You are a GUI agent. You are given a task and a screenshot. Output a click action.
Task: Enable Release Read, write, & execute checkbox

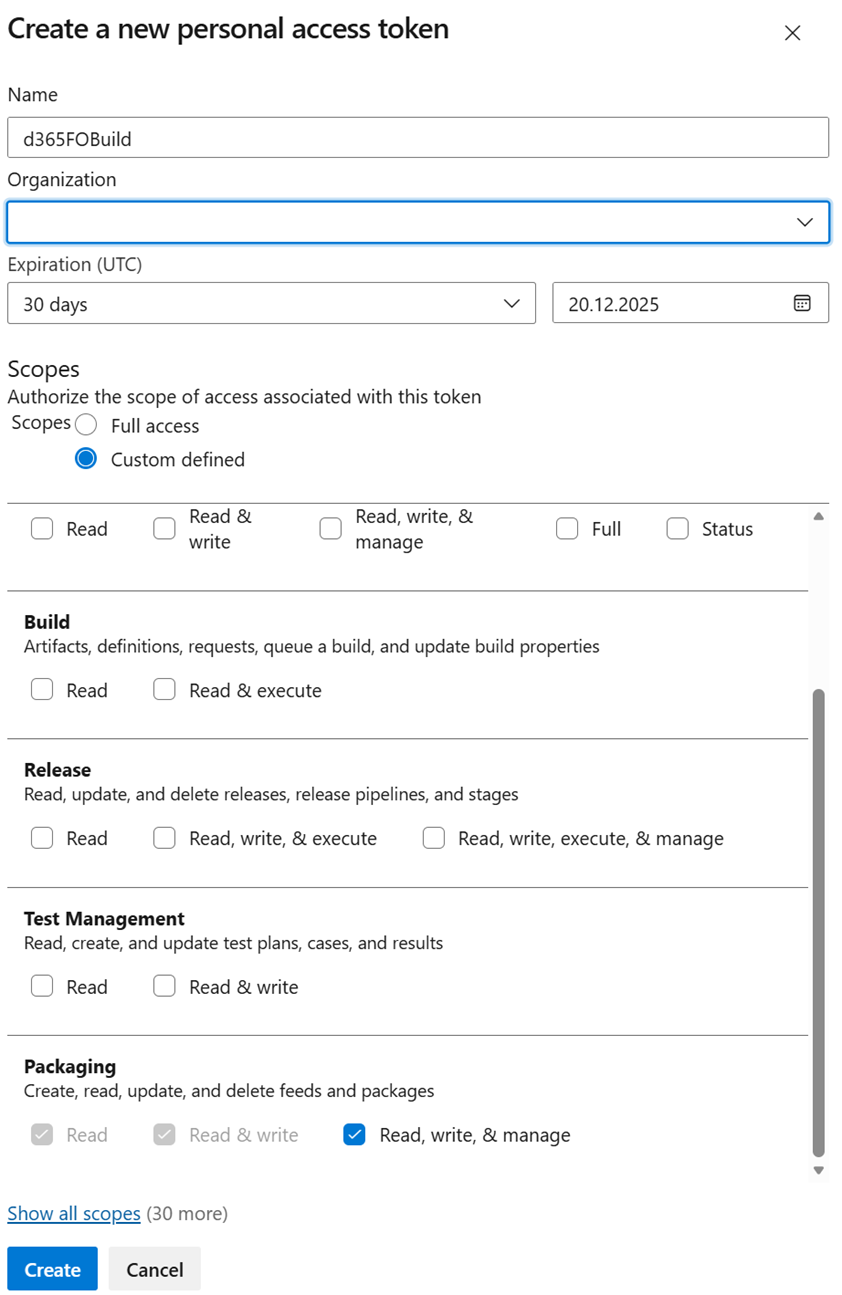coord(164,838)
